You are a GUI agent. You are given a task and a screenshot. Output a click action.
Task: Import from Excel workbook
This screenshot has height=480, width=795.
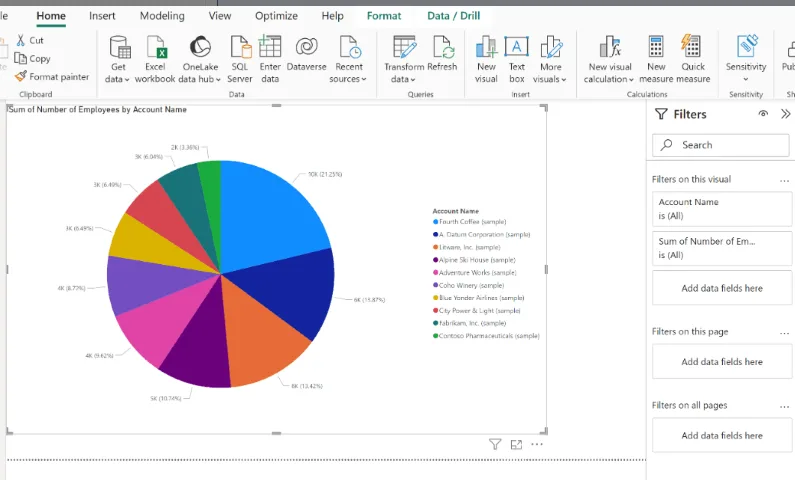pyautogui.click(x=155, y=59)
